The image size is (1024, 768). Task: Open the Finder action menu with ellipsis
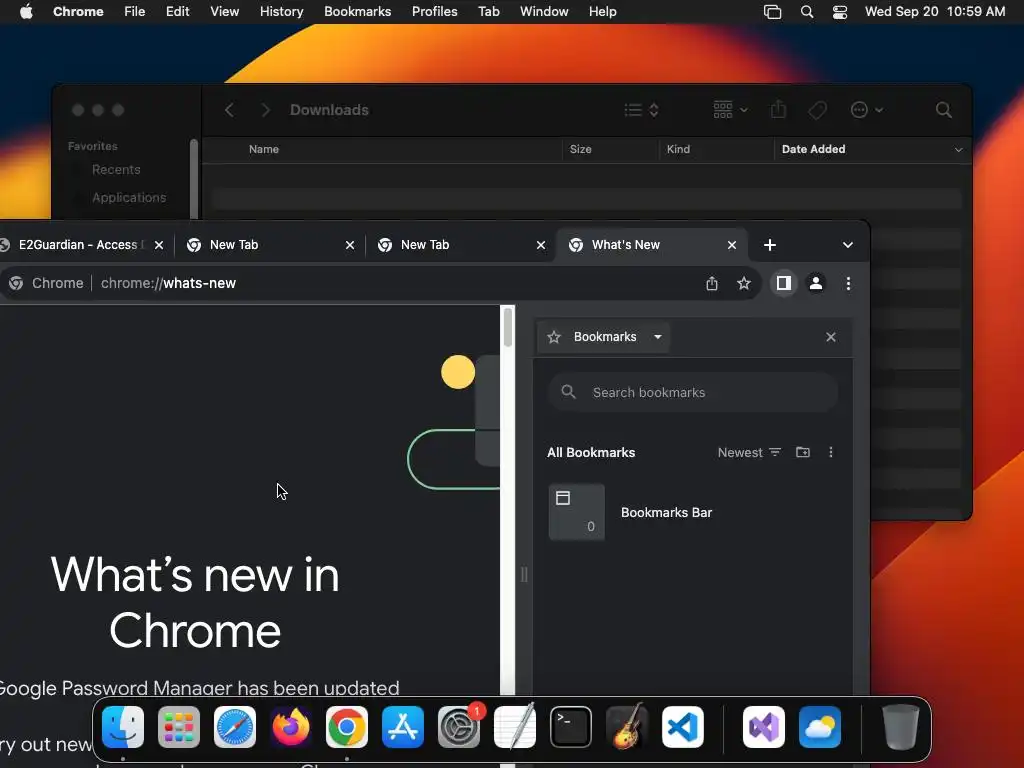867,110
